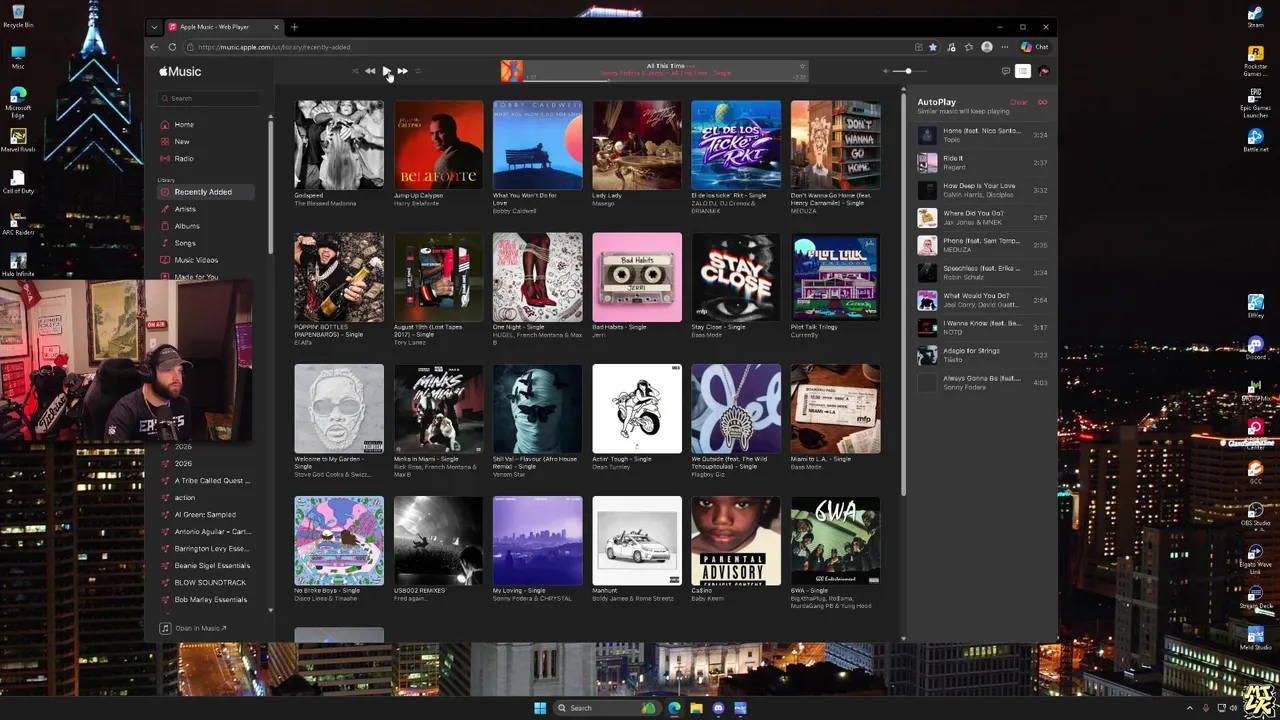Open the Recycle Bin desktop icon
The height and width of the screenshot is (720, 1280).
(x=18, y=17)
